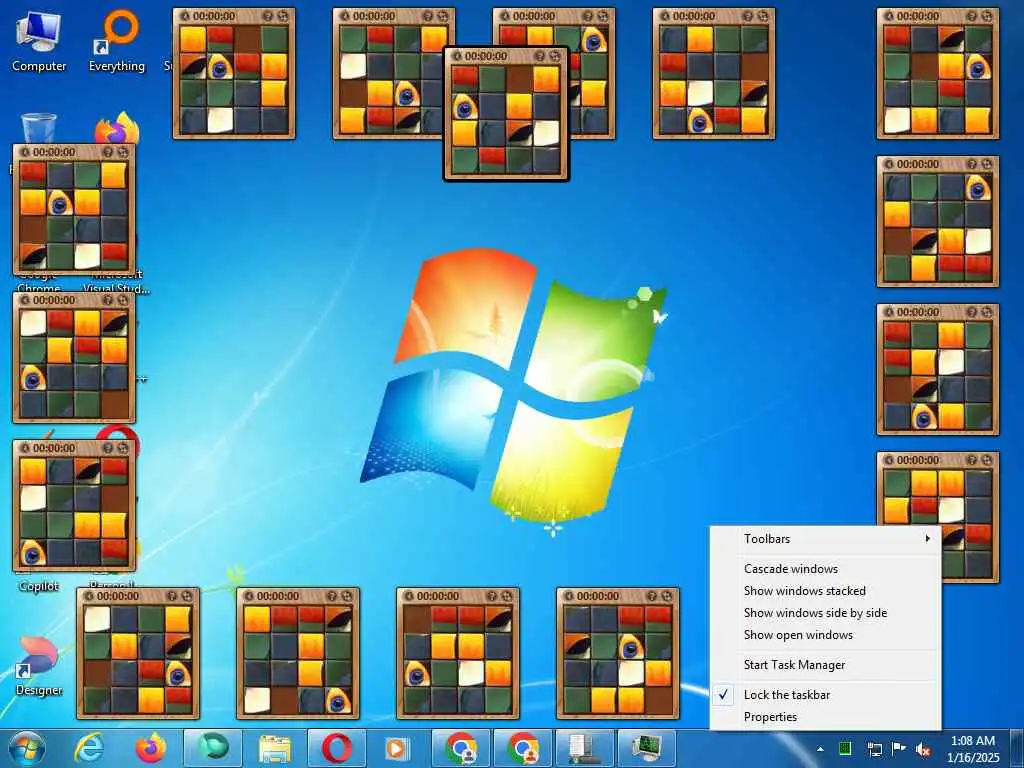Click the solve icon on the black-outlined puzzle gadget
The height and width of the screenshot is (768, 1024).
555,56
